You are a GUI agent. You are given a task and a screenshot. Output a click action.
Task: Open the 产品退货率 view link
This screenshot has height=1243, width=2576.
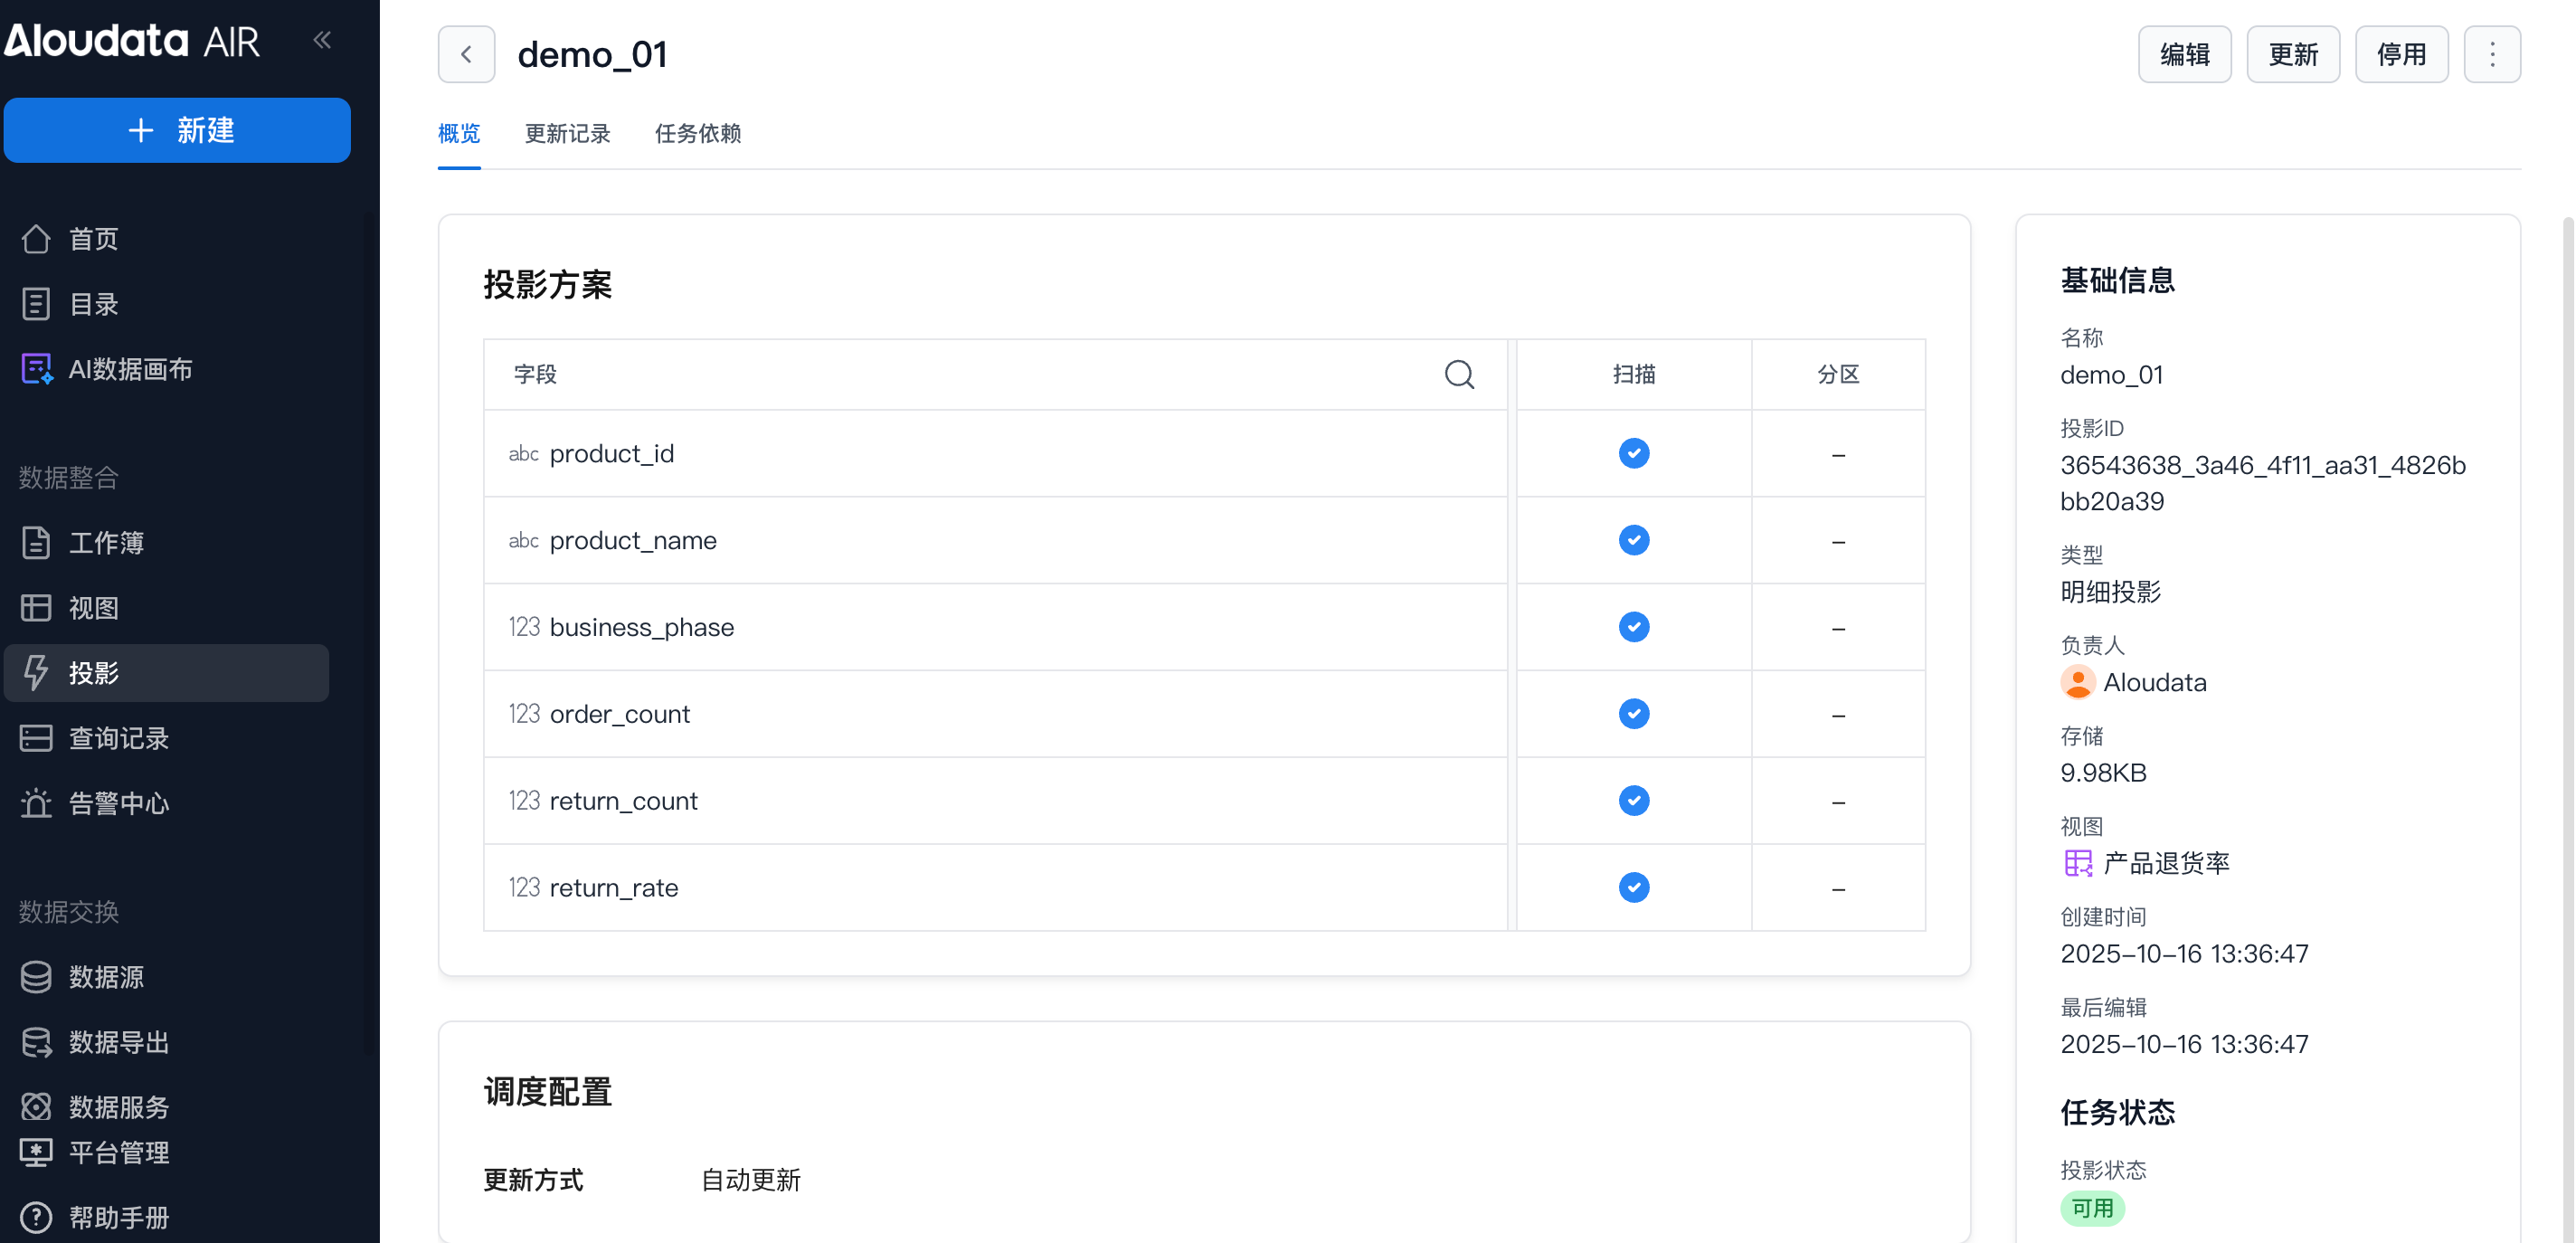point(2165,862)
